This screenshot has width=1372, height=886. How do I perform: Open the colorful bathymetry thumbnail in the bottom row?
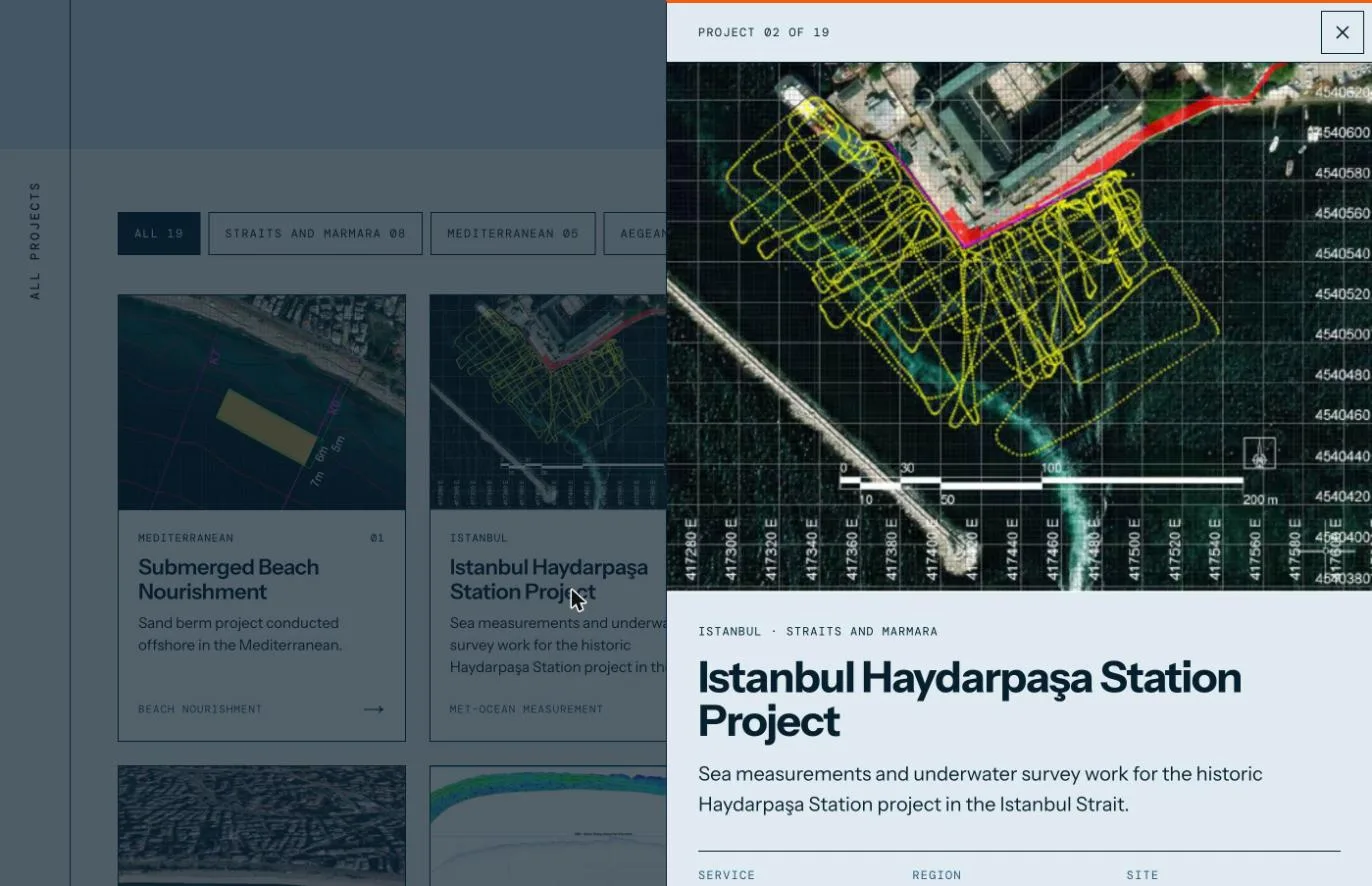coord(548,826)
